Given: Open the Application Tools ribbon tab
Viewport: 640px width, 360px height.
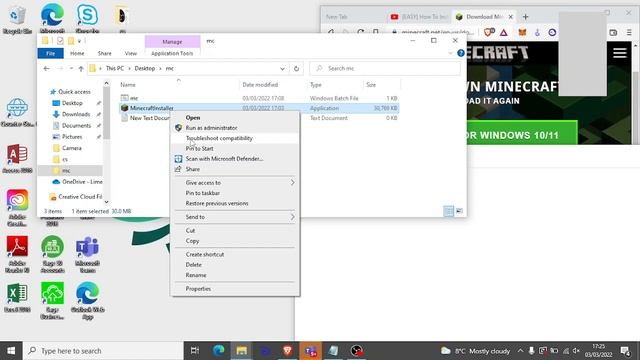Looking at the screenshot, I should pos(172,53).
